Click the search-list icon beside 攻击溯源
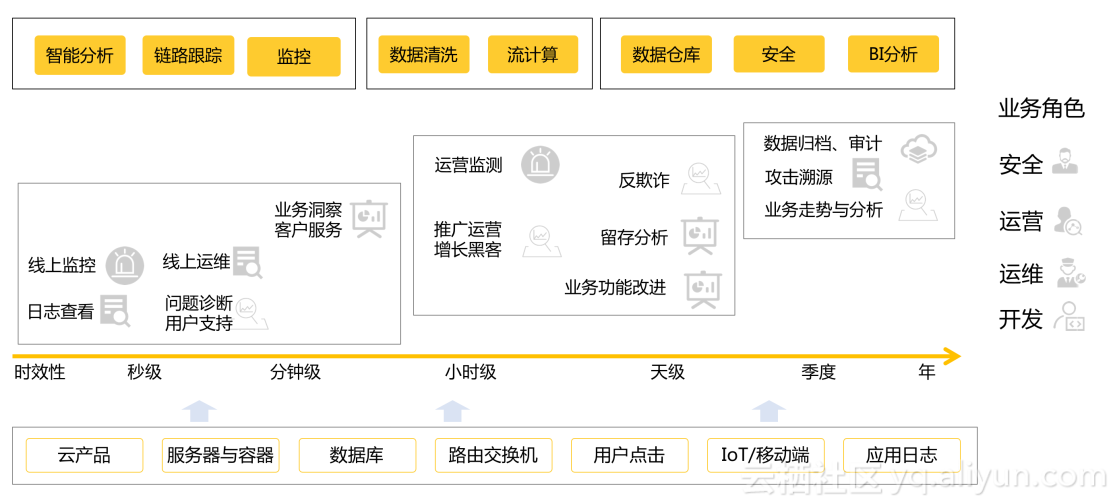 pyautogui.click(x=867, y=175)
